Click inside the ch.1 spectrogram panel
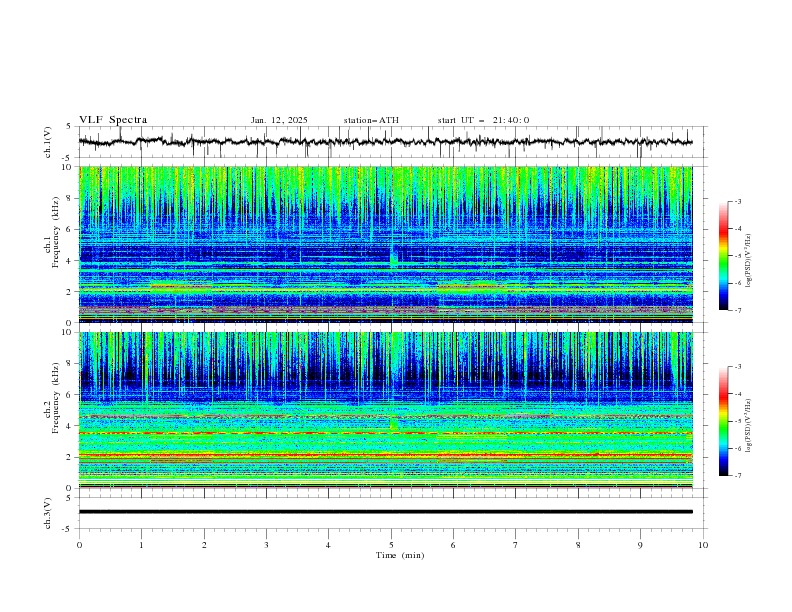Image resolution: width=792 pixels, height=612 pixels. point(385,244)
